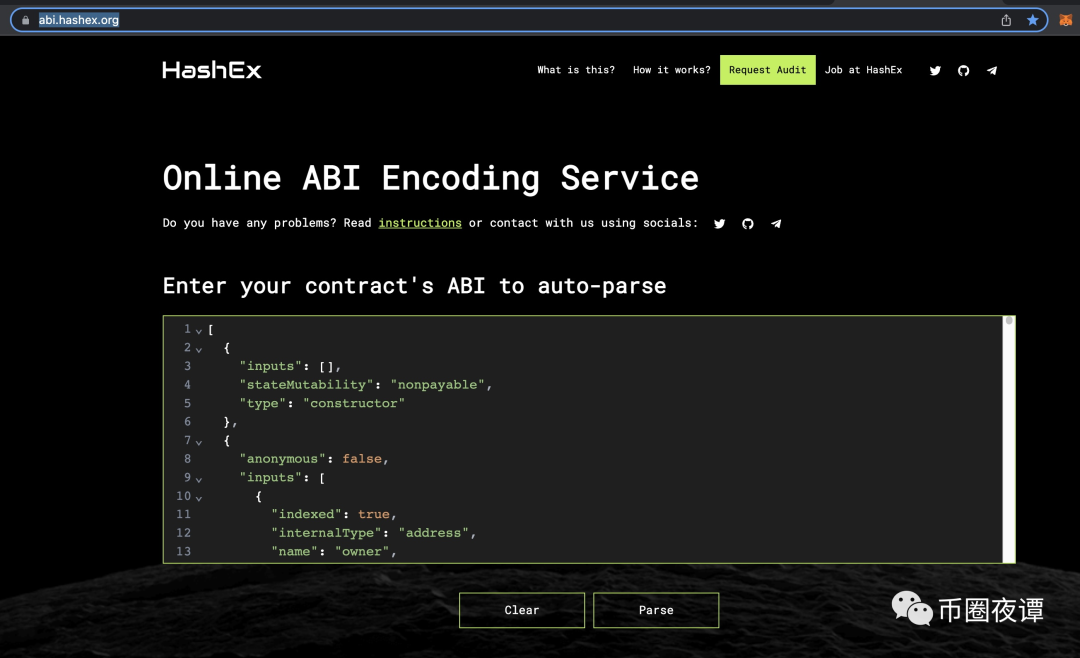Click the "nonpayable" value on line 4
The height and width of the screenshot is (658, 1080).
point(437,384)
